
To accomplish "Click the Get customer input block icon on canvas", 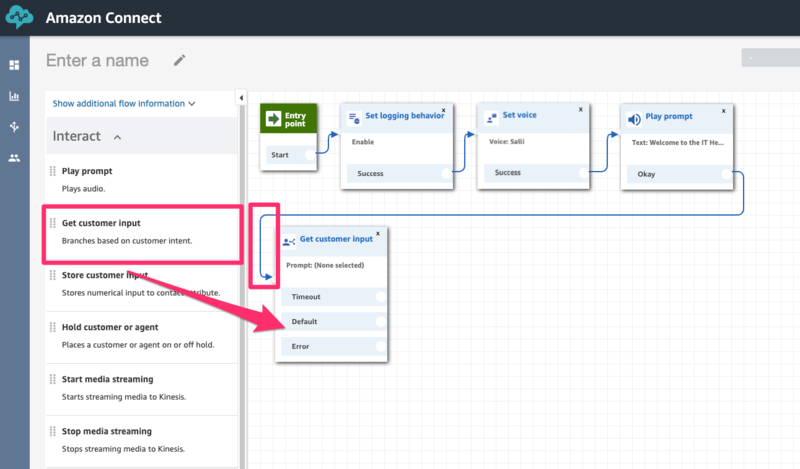I will (289, 242).
